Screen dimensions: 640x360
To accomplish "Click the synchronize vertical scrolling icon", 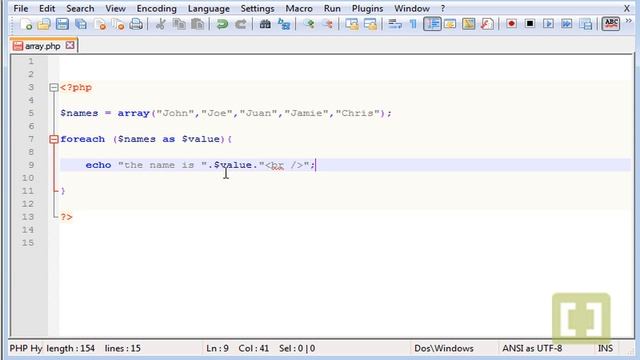I will (x=352, y=24).
